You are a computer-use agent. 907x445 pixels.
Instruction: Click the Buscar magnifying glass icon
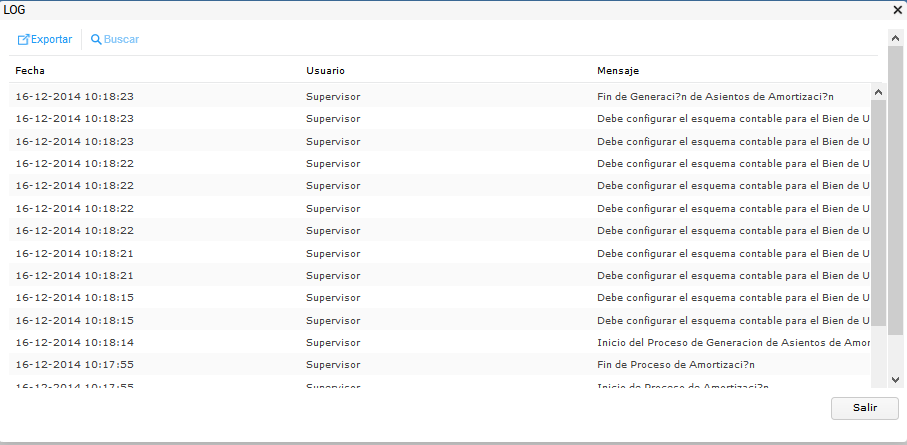click(x=96, y=40)
